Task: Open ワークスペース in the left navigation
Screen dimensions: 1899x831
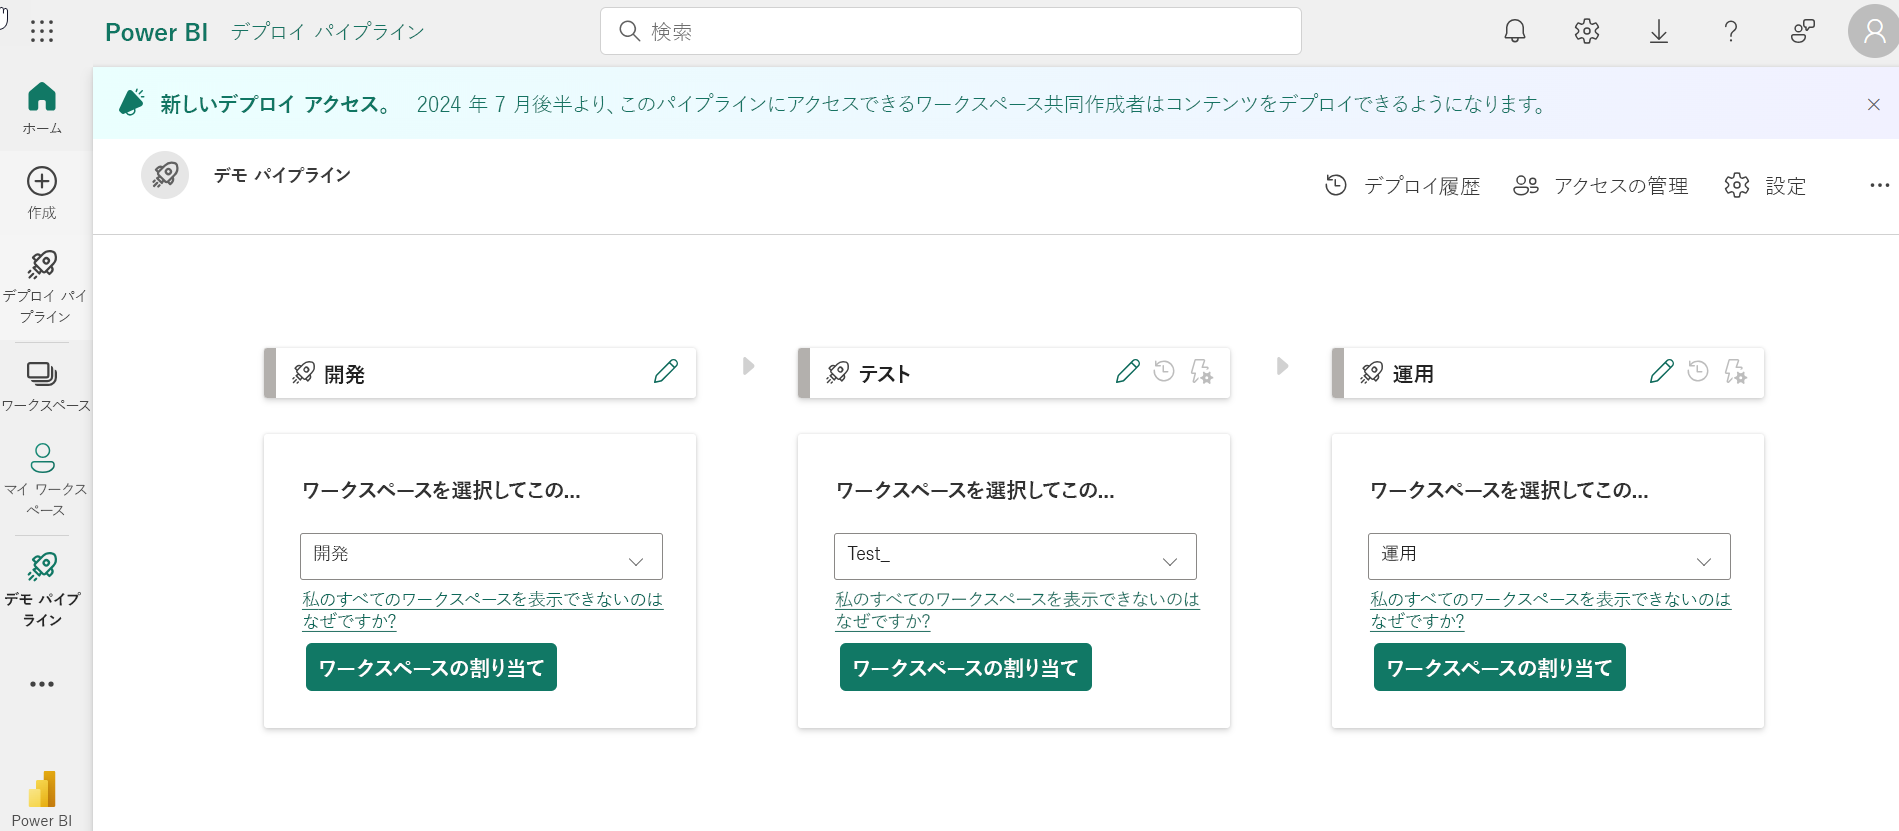Action: pos(42,385)
